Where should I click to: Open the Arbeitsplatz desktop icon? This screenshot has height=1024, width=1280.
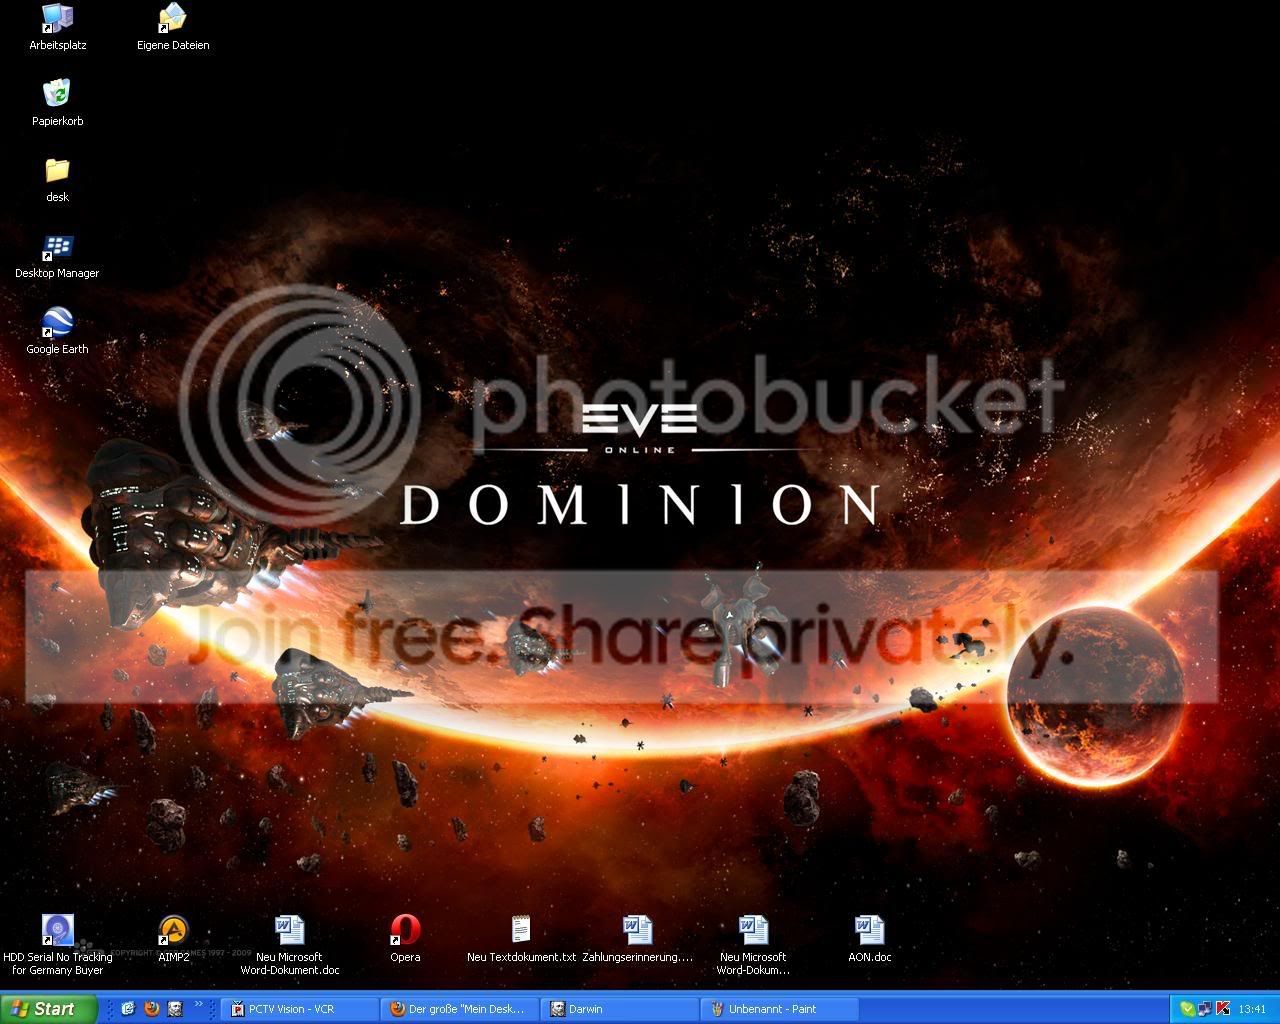[57, 27]
